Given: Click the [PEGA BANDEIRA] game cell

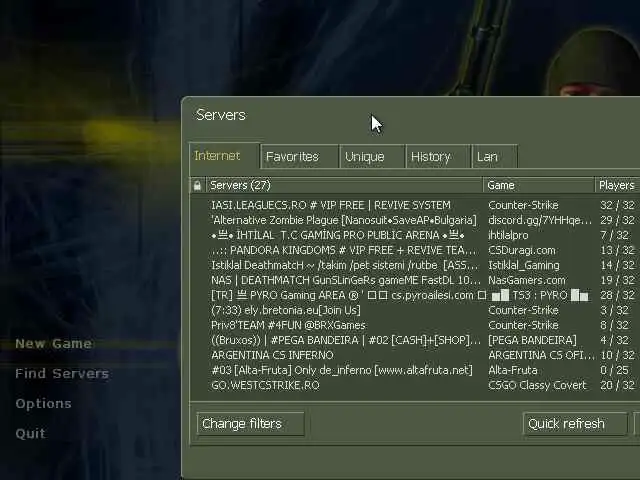Looking at the screenshot, I should coord(532,340).
